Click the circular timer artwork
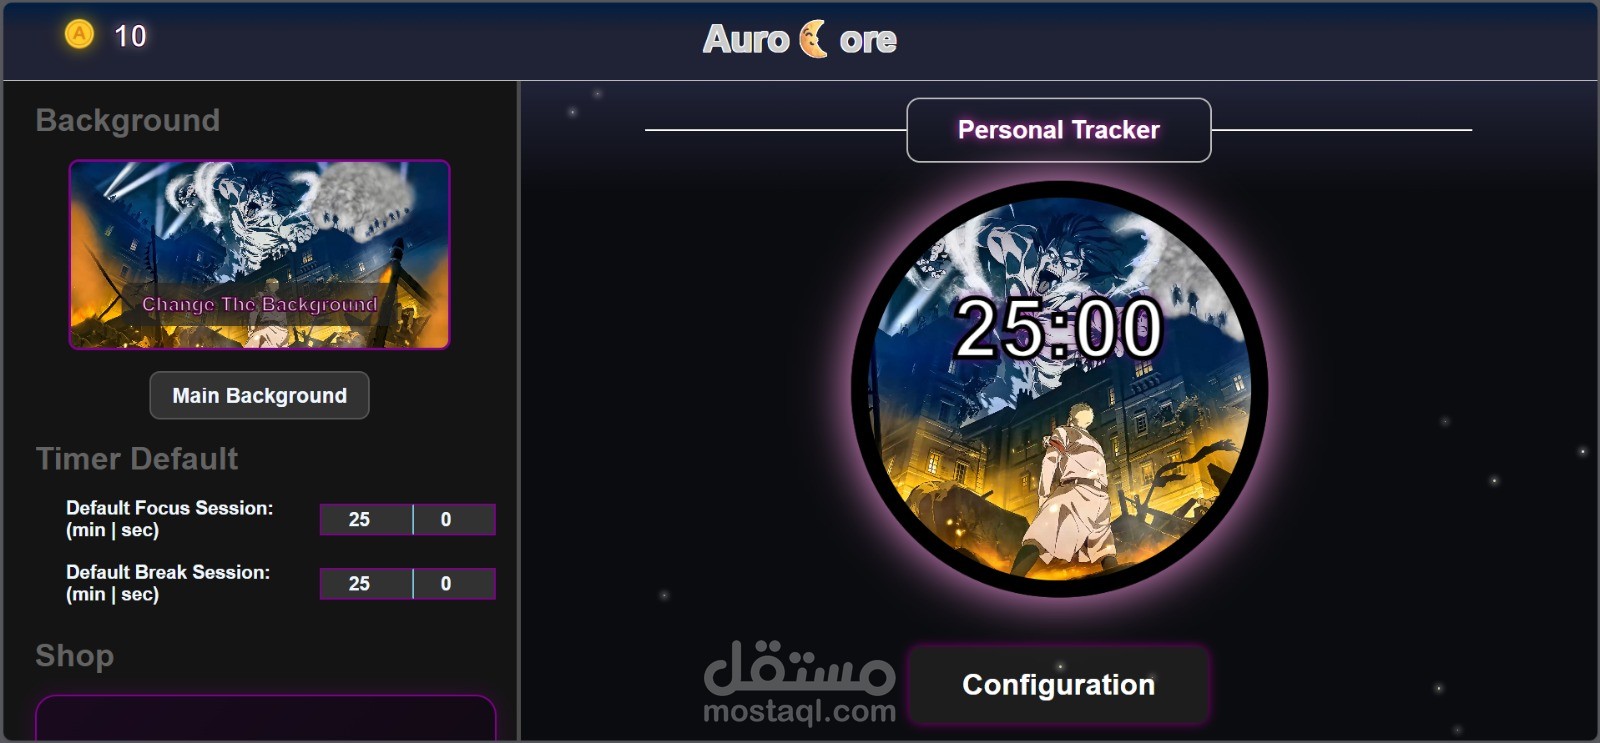The image size is (1600, 743). (1059, 389)
